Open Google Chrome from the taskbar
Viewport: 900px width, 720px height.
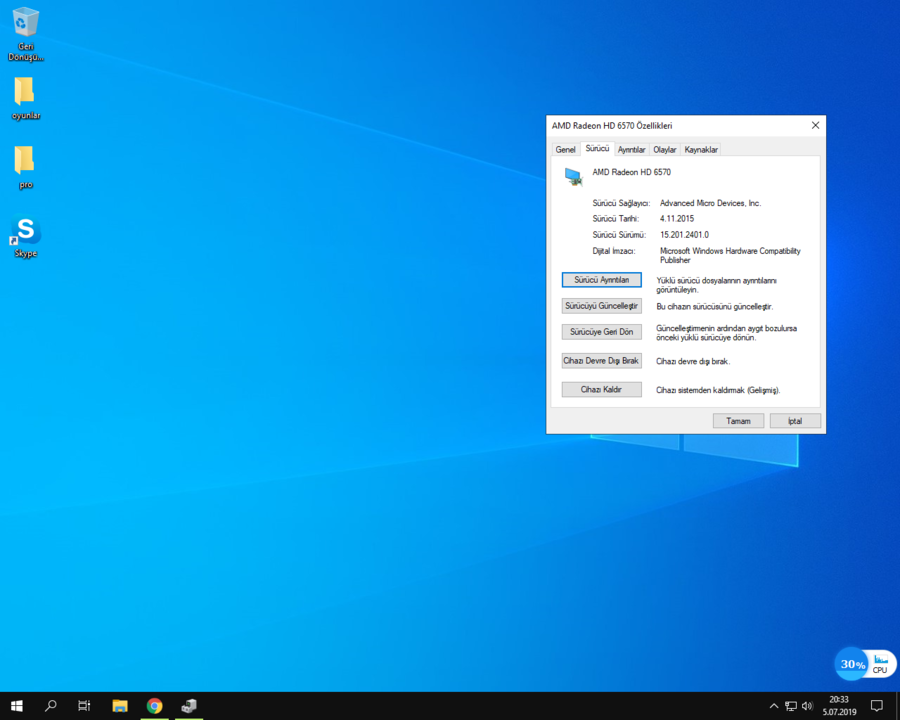coord(154,706)
